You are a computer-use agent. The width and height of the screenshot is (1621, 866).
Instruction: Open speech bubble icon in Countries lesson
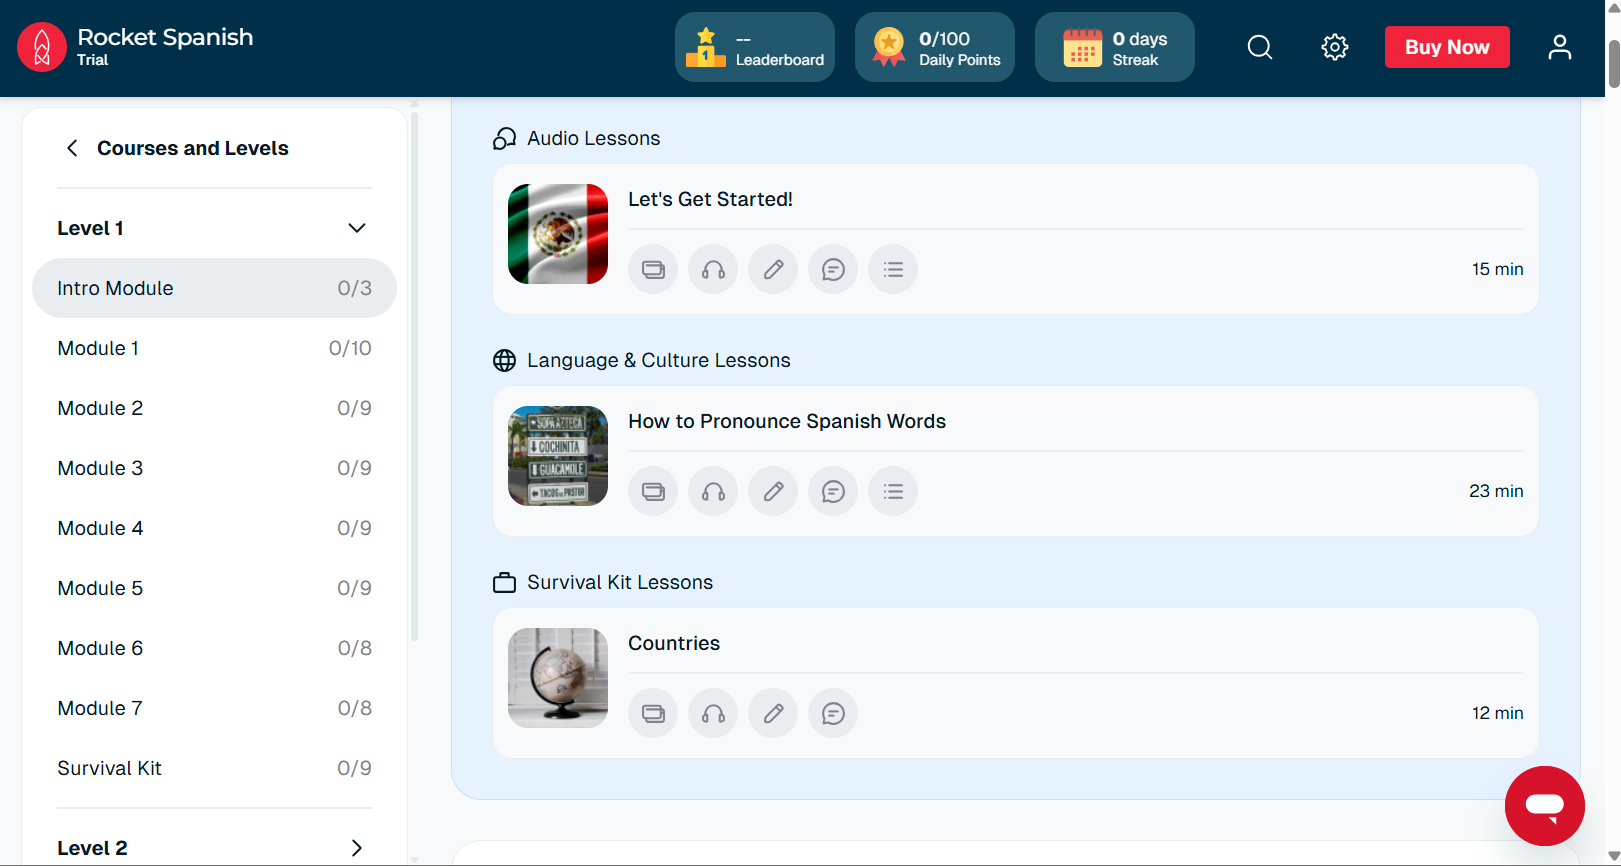(x=833, y=713)
